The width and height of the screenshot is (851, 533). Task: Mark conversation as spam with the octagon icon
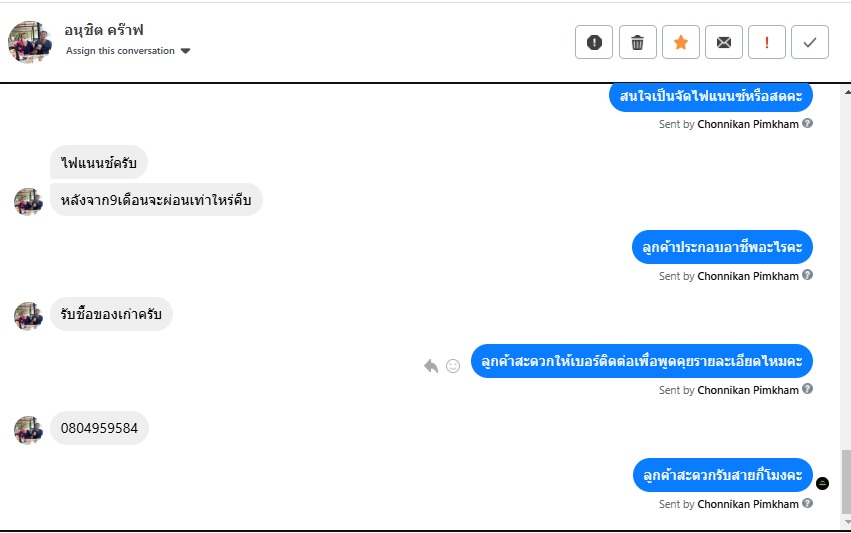[x=594, y=42]
